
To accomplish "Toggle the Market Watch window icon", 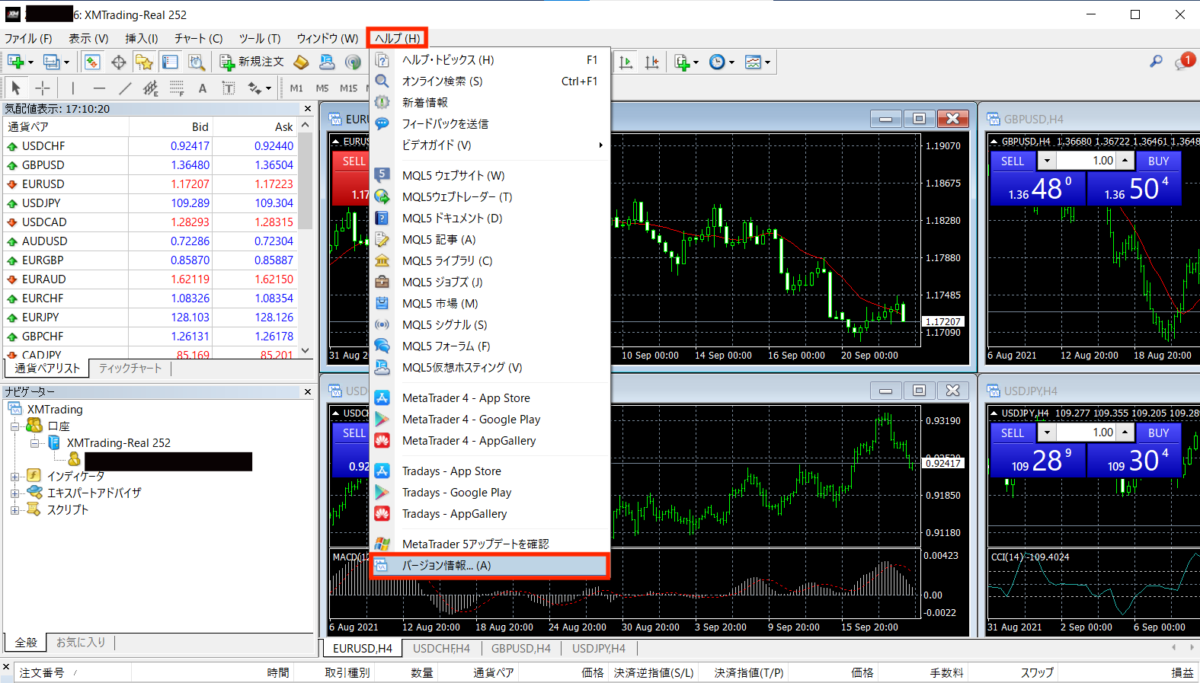I will [x=92, y=62].
